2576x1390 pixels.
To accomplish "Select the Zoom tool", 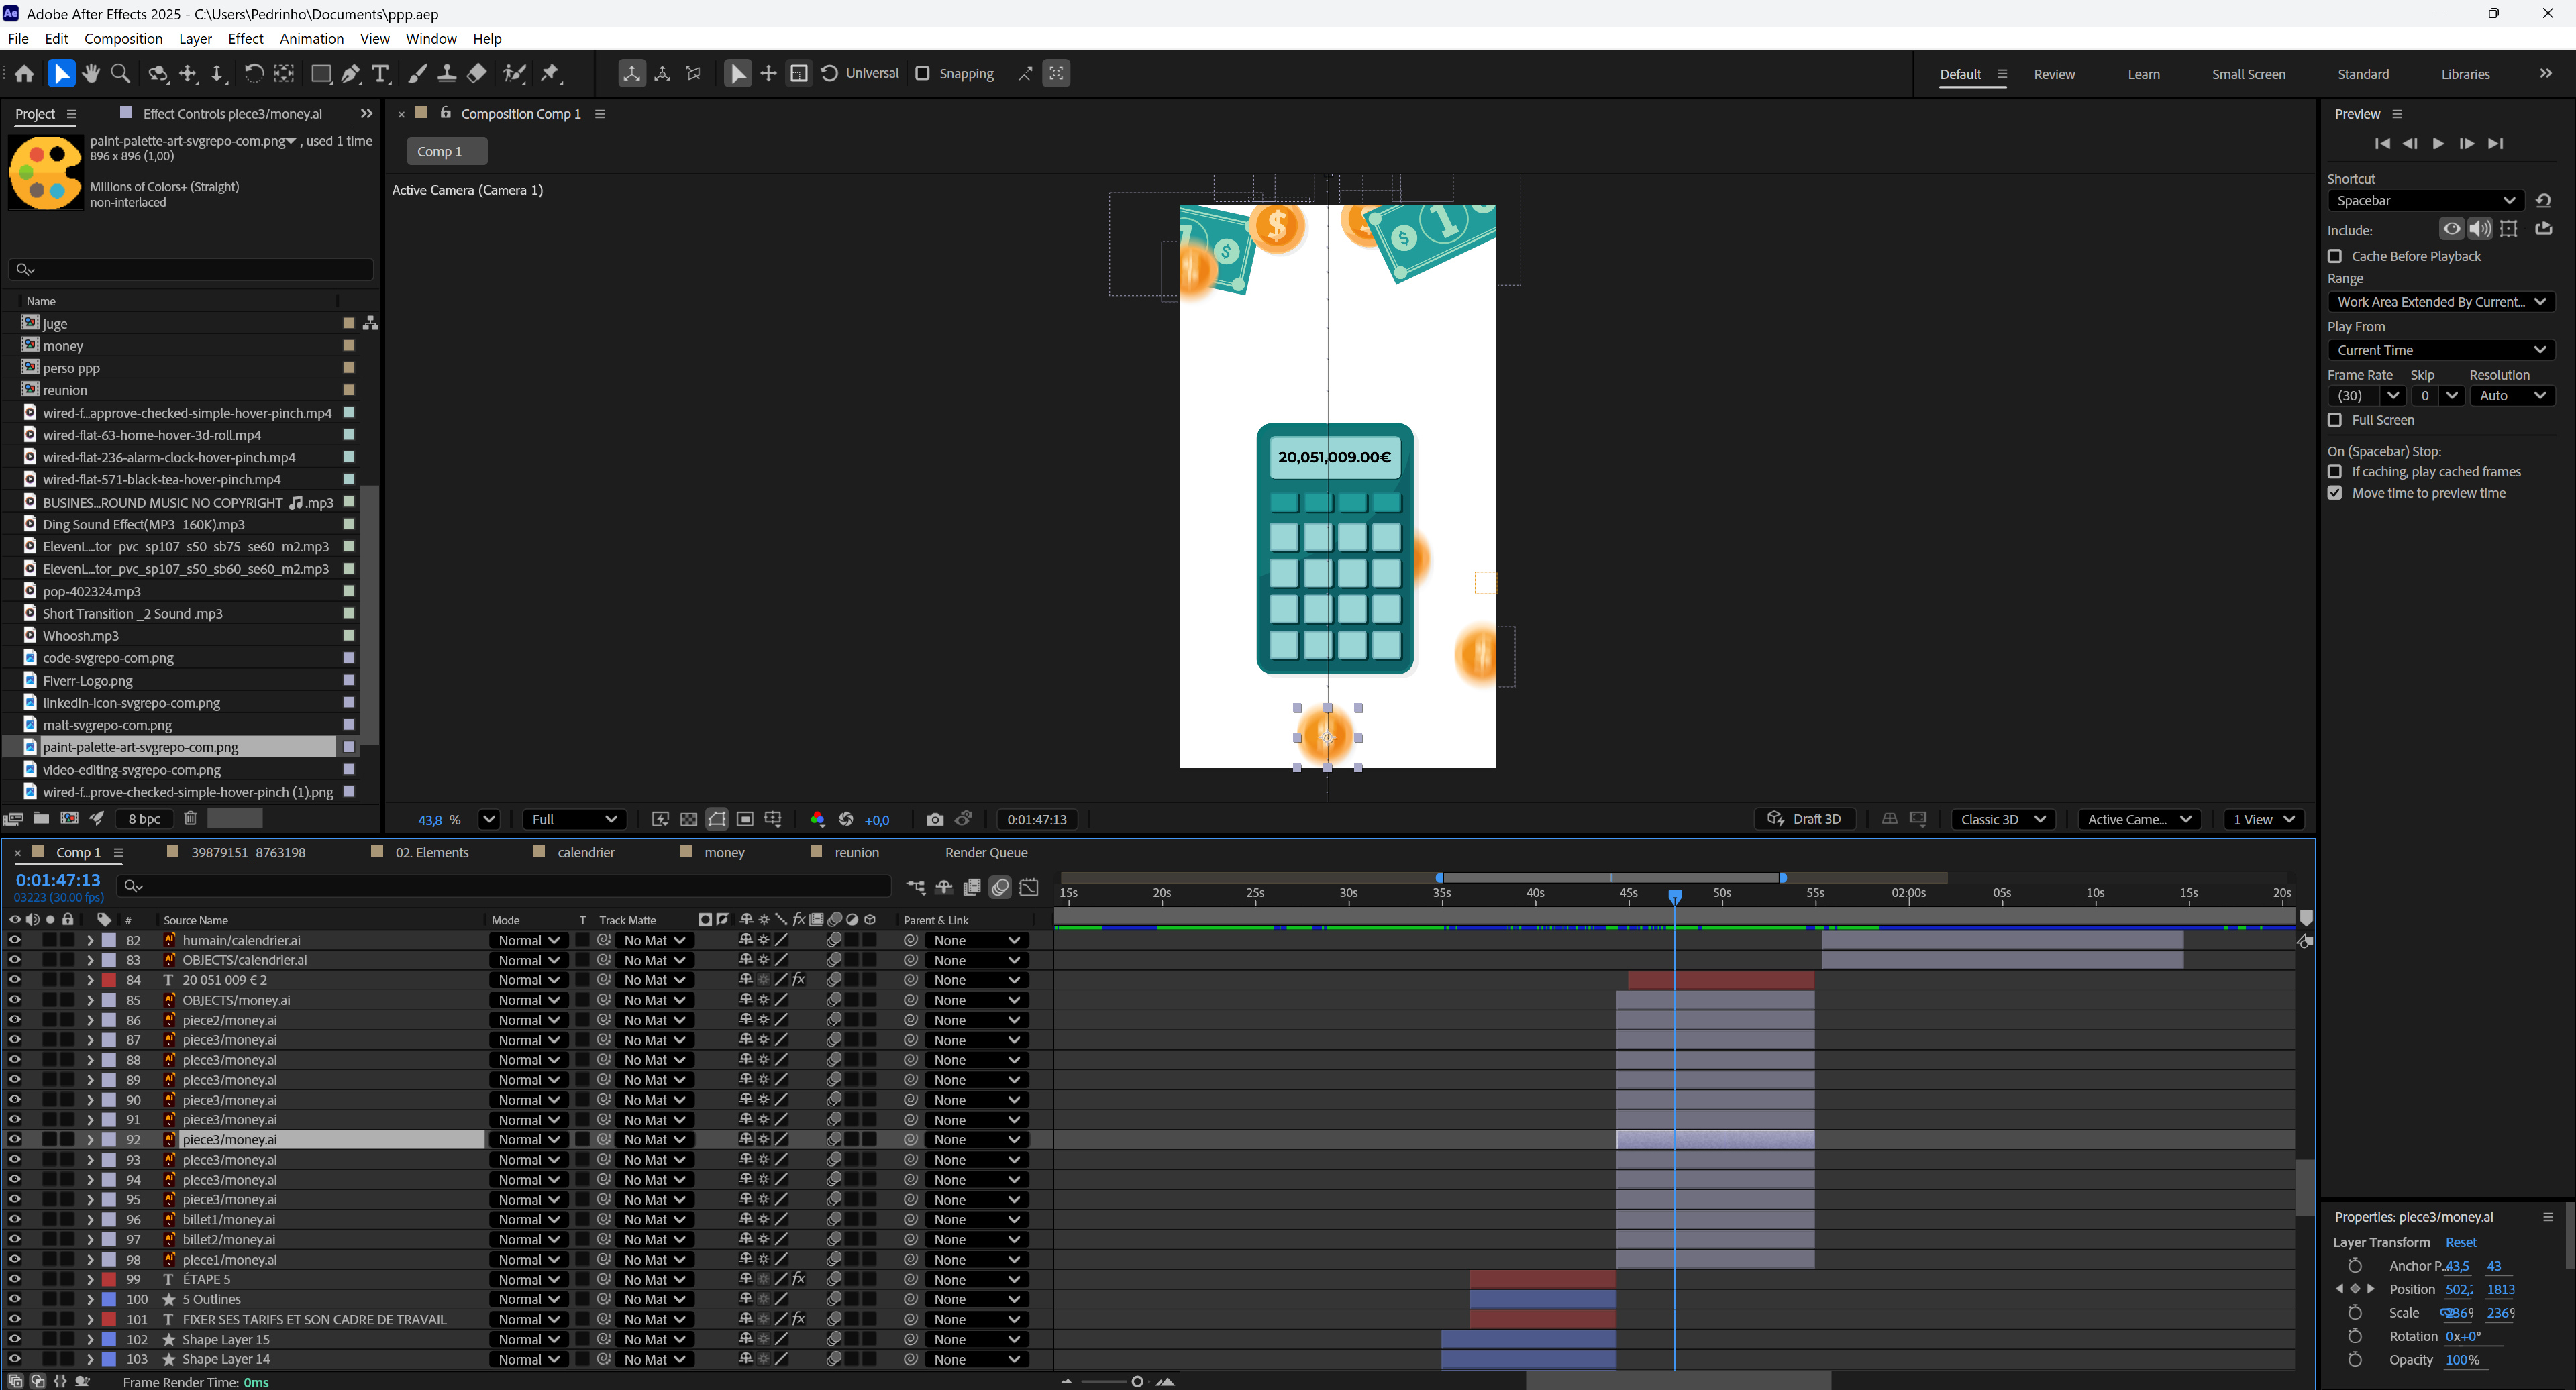I will [x=121, y=73].
